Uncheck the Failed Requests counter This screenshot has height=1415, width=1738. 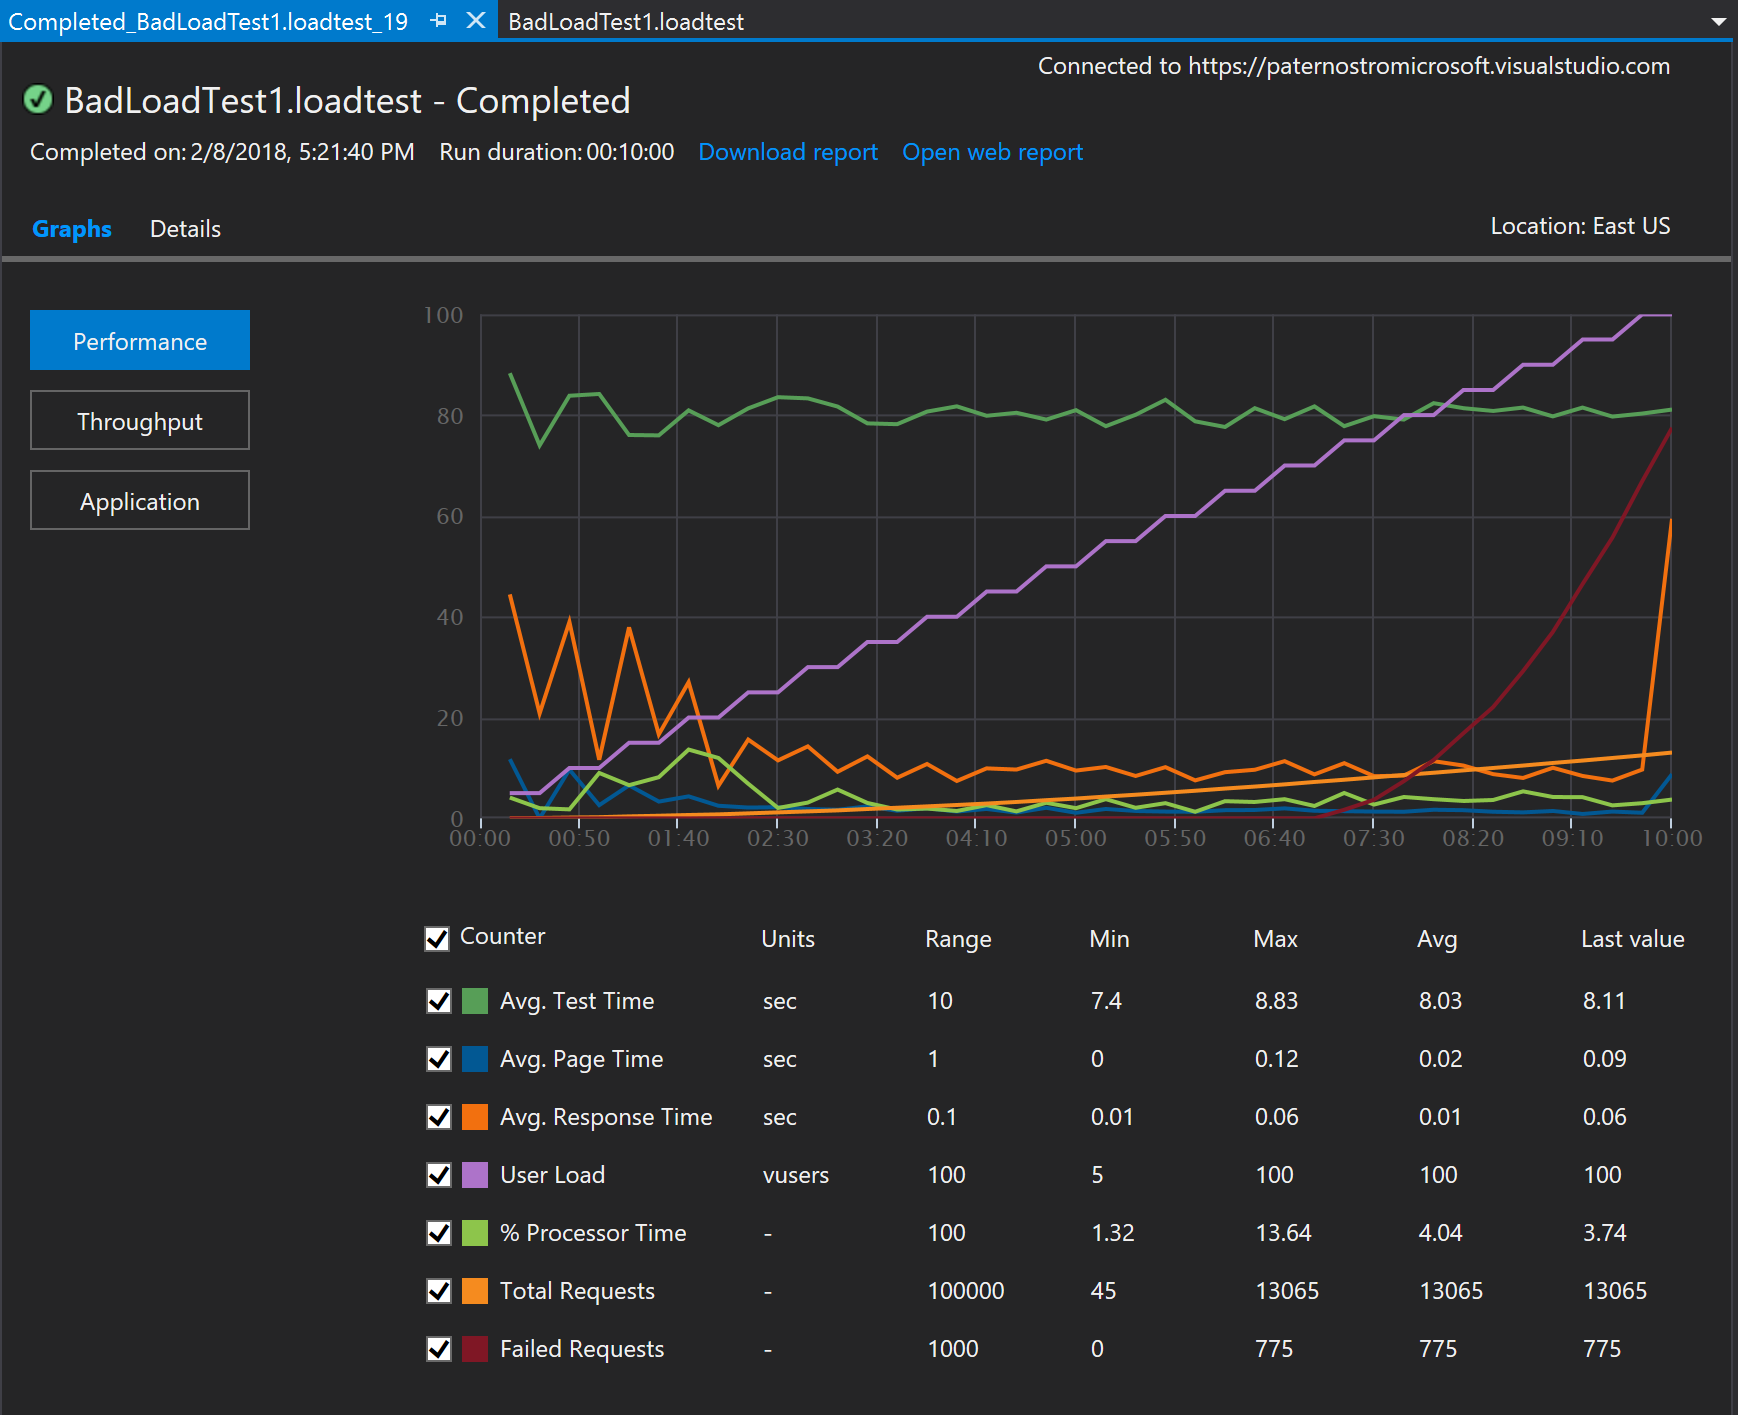click(x=439, y=1349)
